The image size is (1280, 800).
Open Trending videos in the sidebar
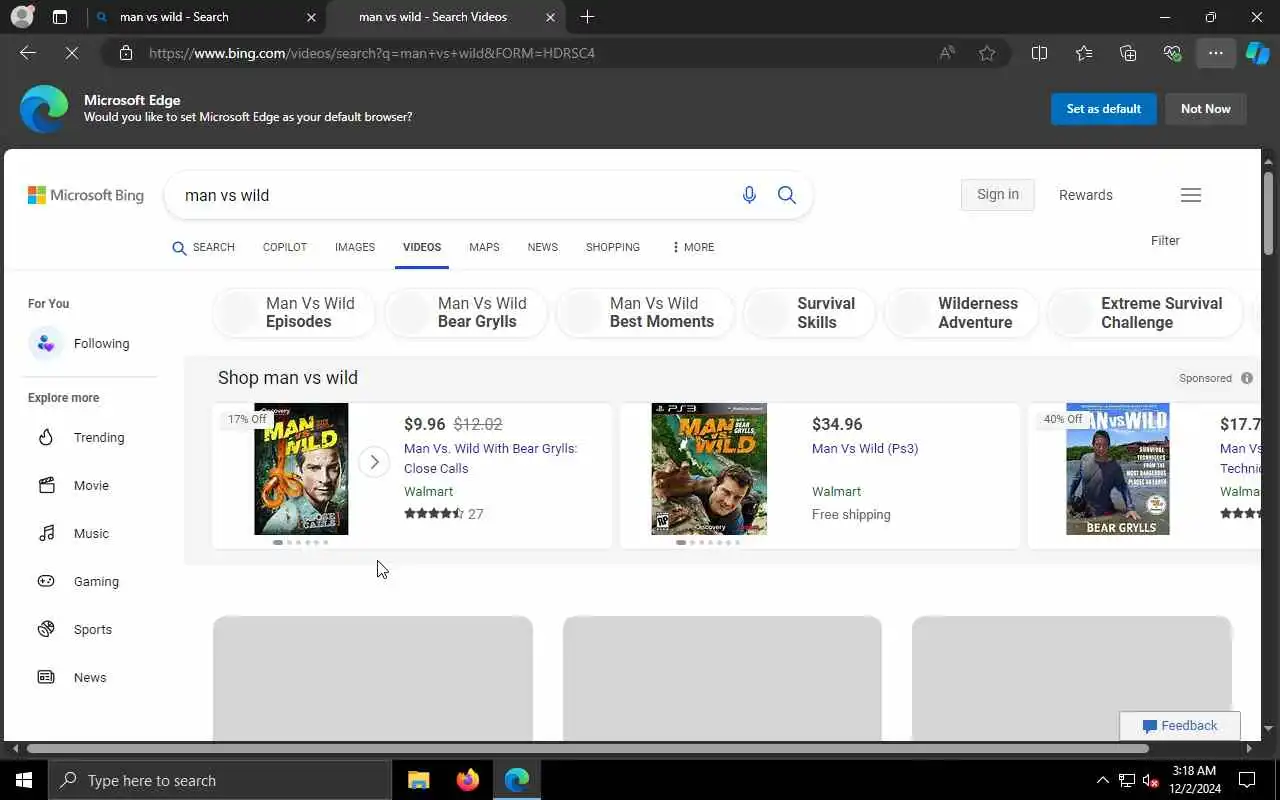click(81, 438)
